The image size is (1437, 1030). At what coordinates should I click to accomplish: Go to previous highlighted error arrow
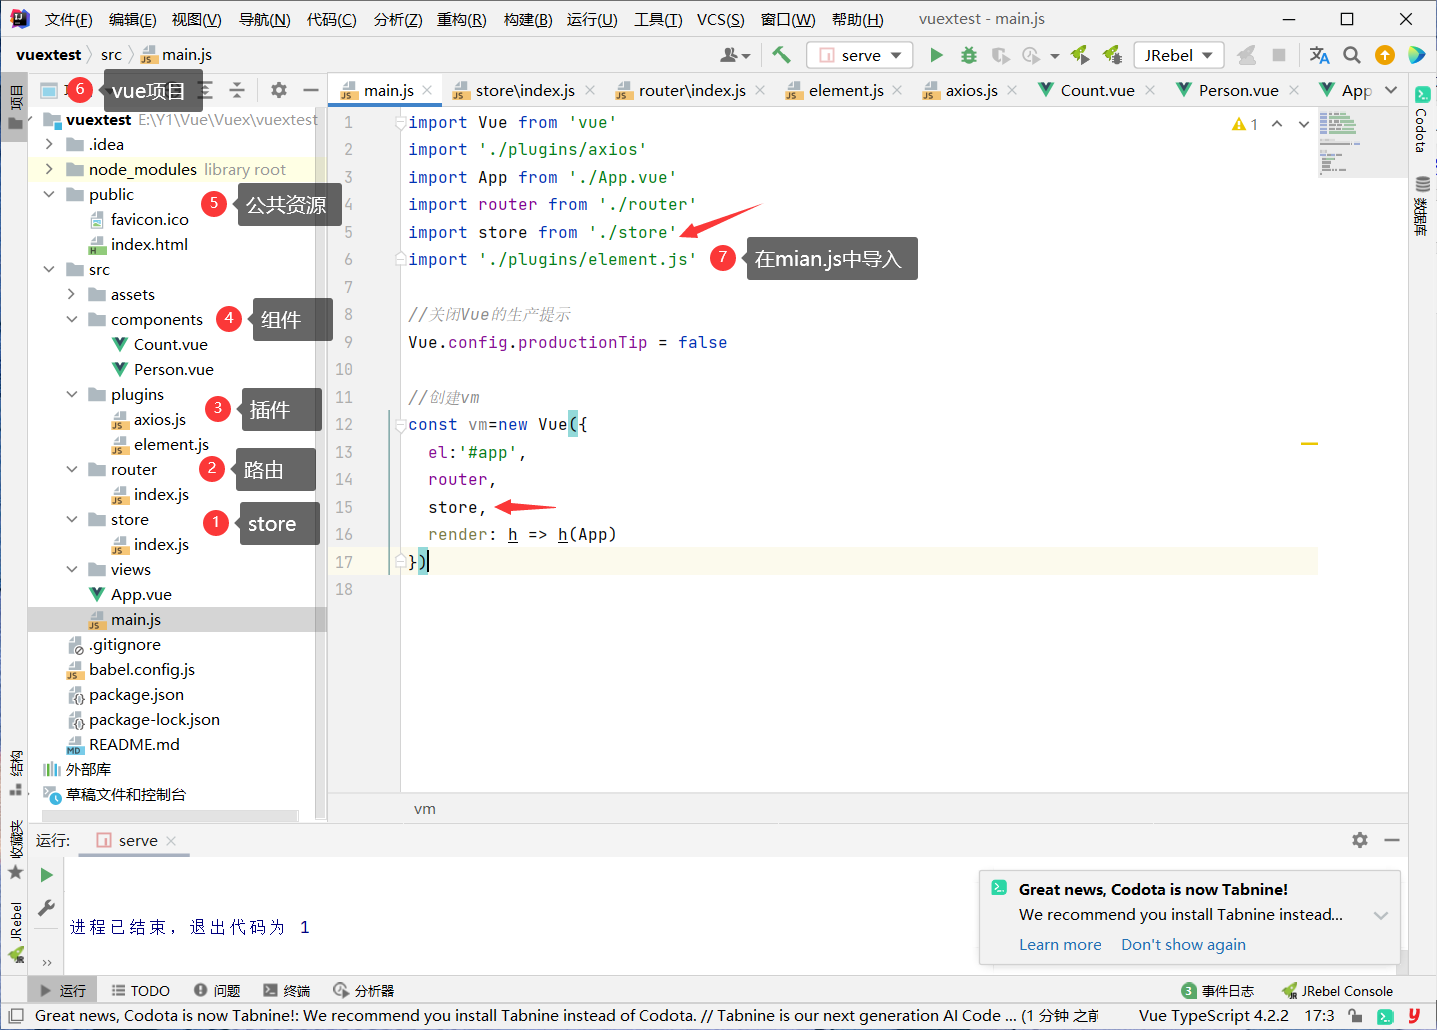(x=1277, y=124)
